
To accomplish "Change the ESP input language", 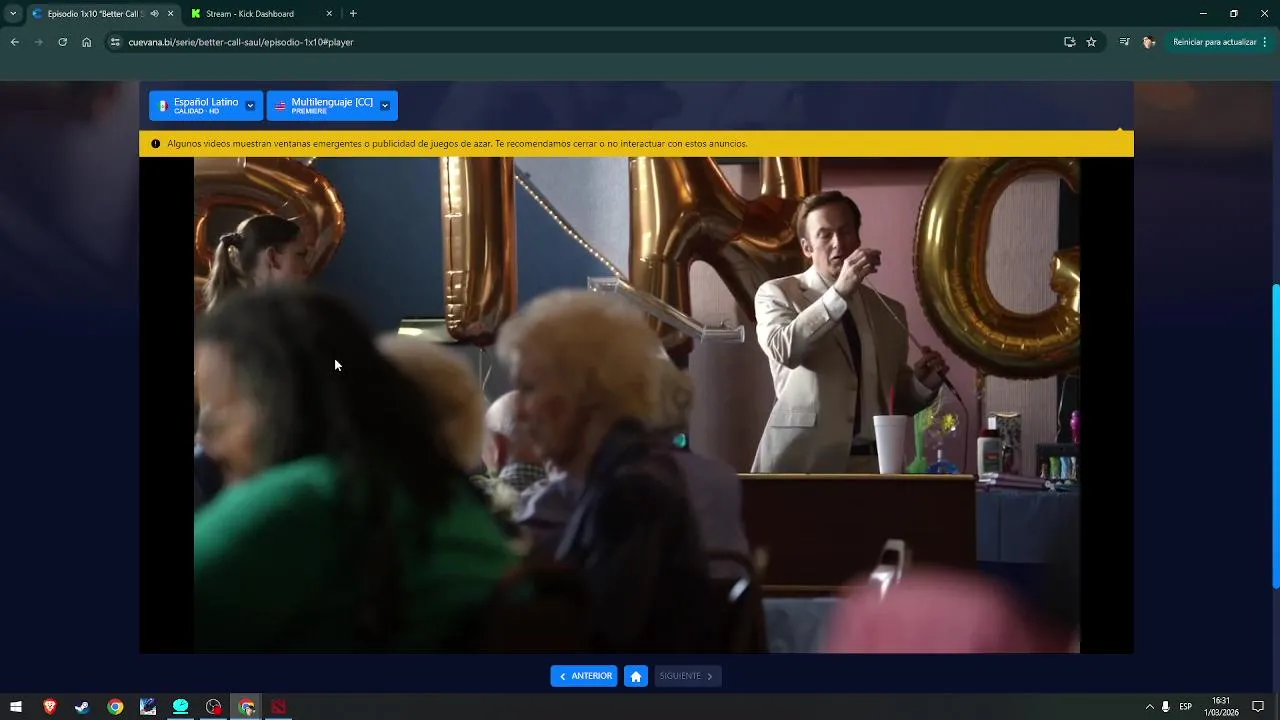I will 1185,707.
